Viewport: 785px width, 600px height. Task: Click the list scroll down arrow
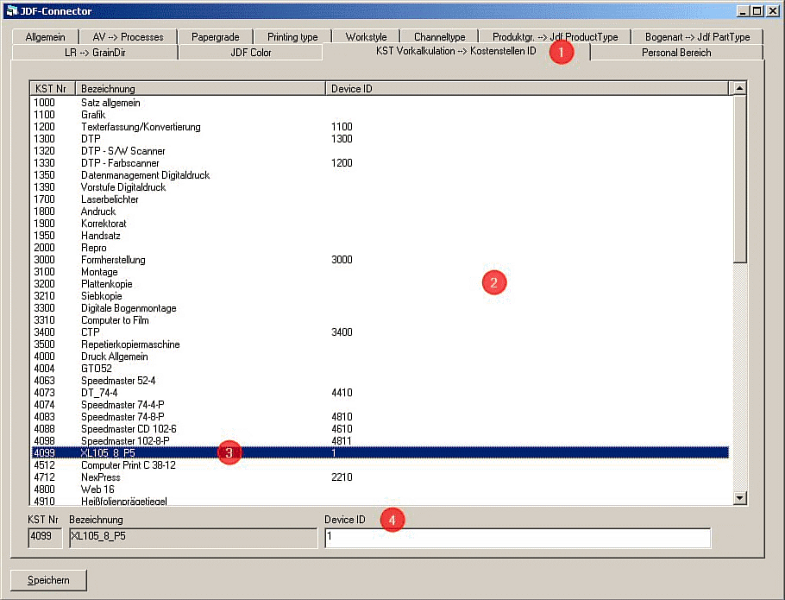pos(740,497)
